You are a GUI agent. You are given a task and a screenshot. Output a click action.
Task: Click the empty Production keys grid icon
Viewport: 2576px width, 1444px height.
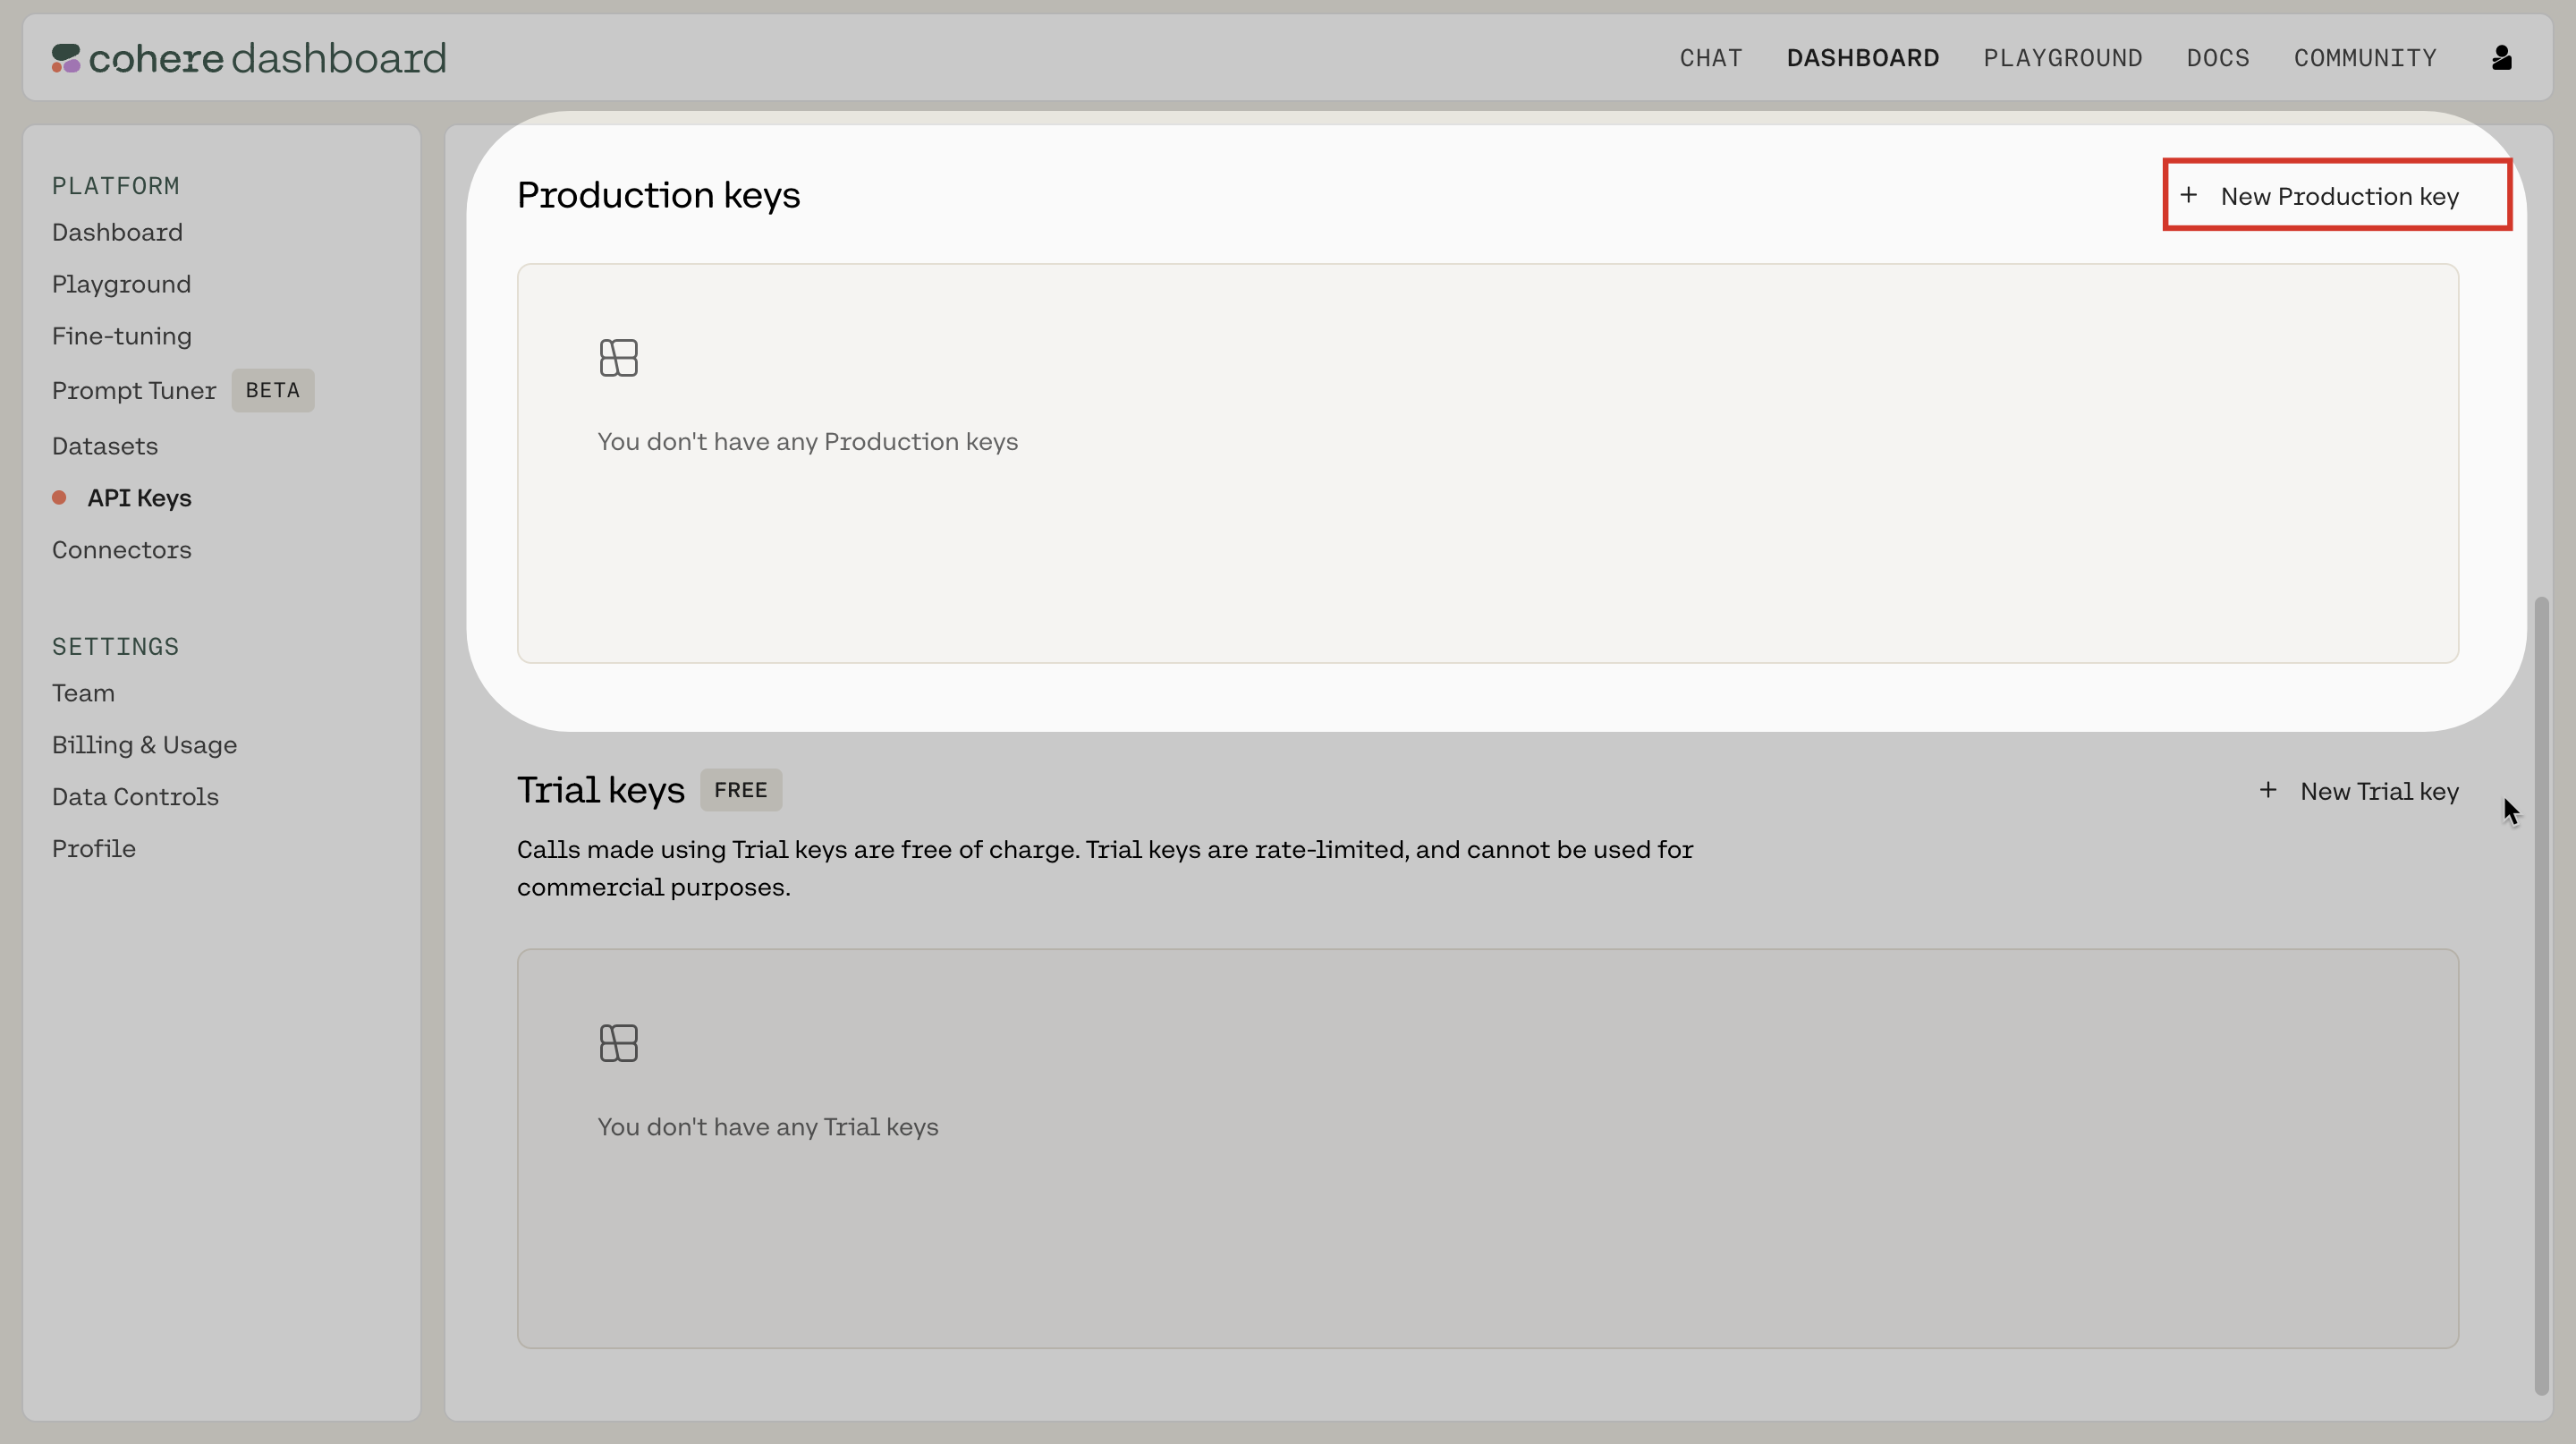click(x=618, y=358)
